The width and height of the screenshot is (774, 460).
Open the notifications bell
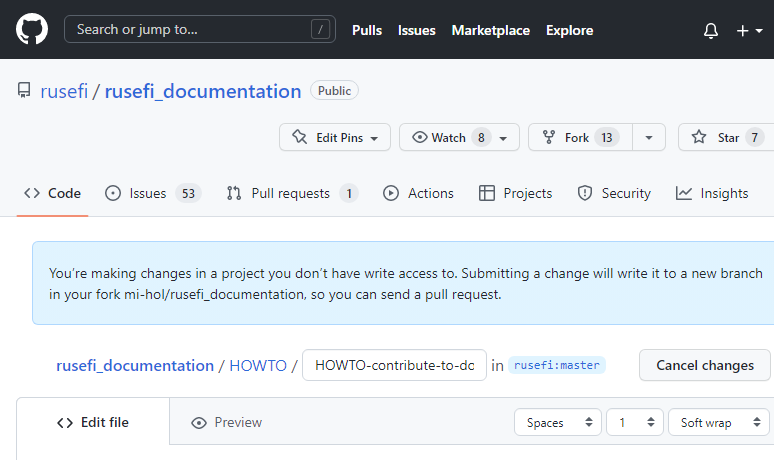pyautogui.click(x=711, y=30)
